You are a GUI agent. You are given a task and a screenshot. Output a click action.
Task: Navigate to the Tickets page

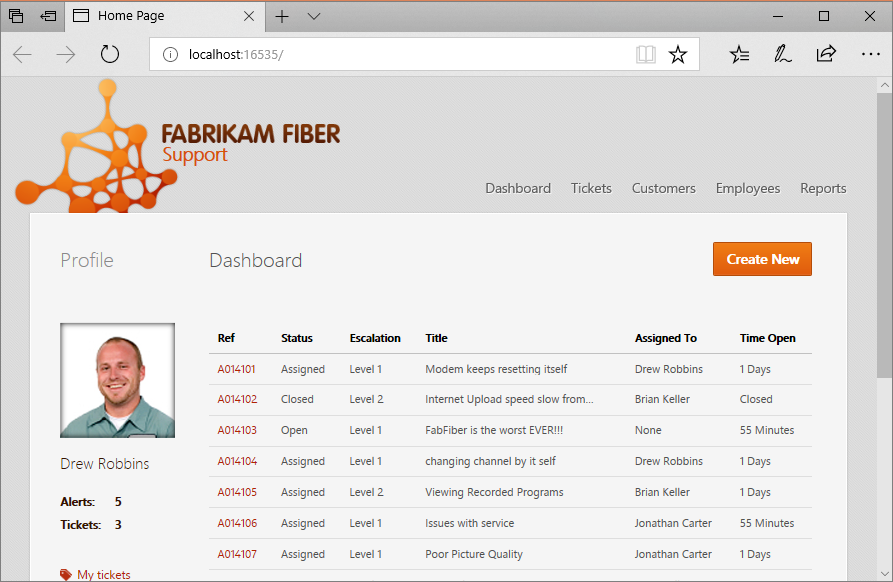591,188
